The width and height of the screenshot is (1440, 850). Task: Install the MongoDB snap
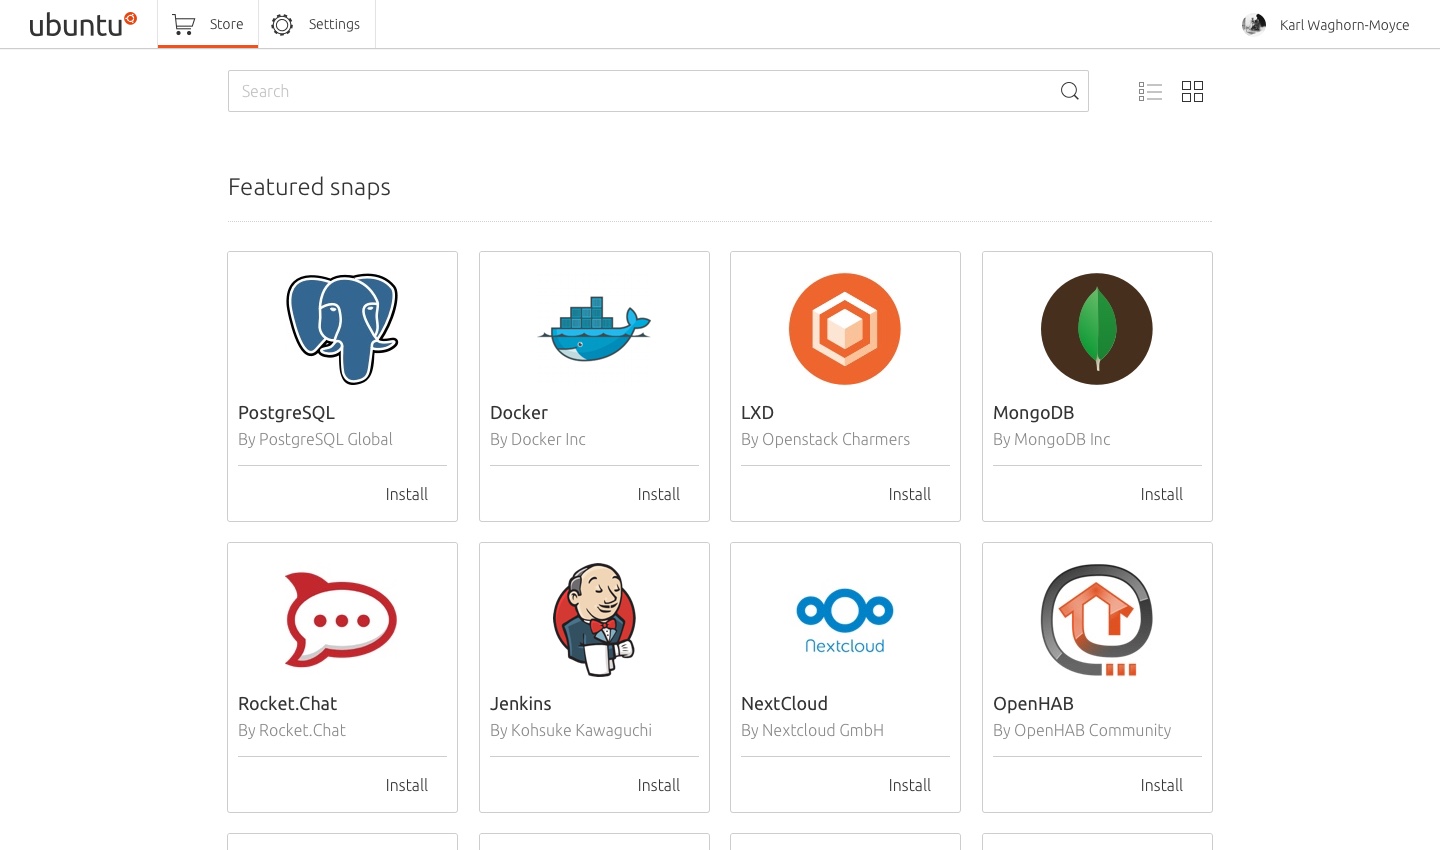[1162, 494]
